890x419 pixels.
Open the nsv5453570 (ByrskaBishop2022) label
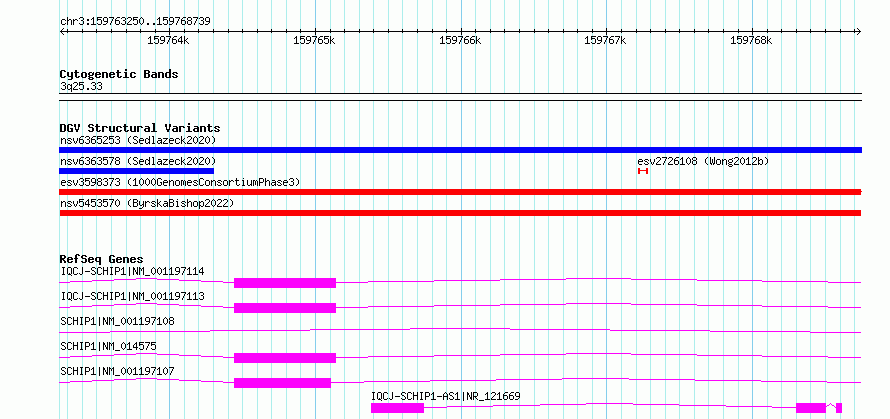coord(146,203)
